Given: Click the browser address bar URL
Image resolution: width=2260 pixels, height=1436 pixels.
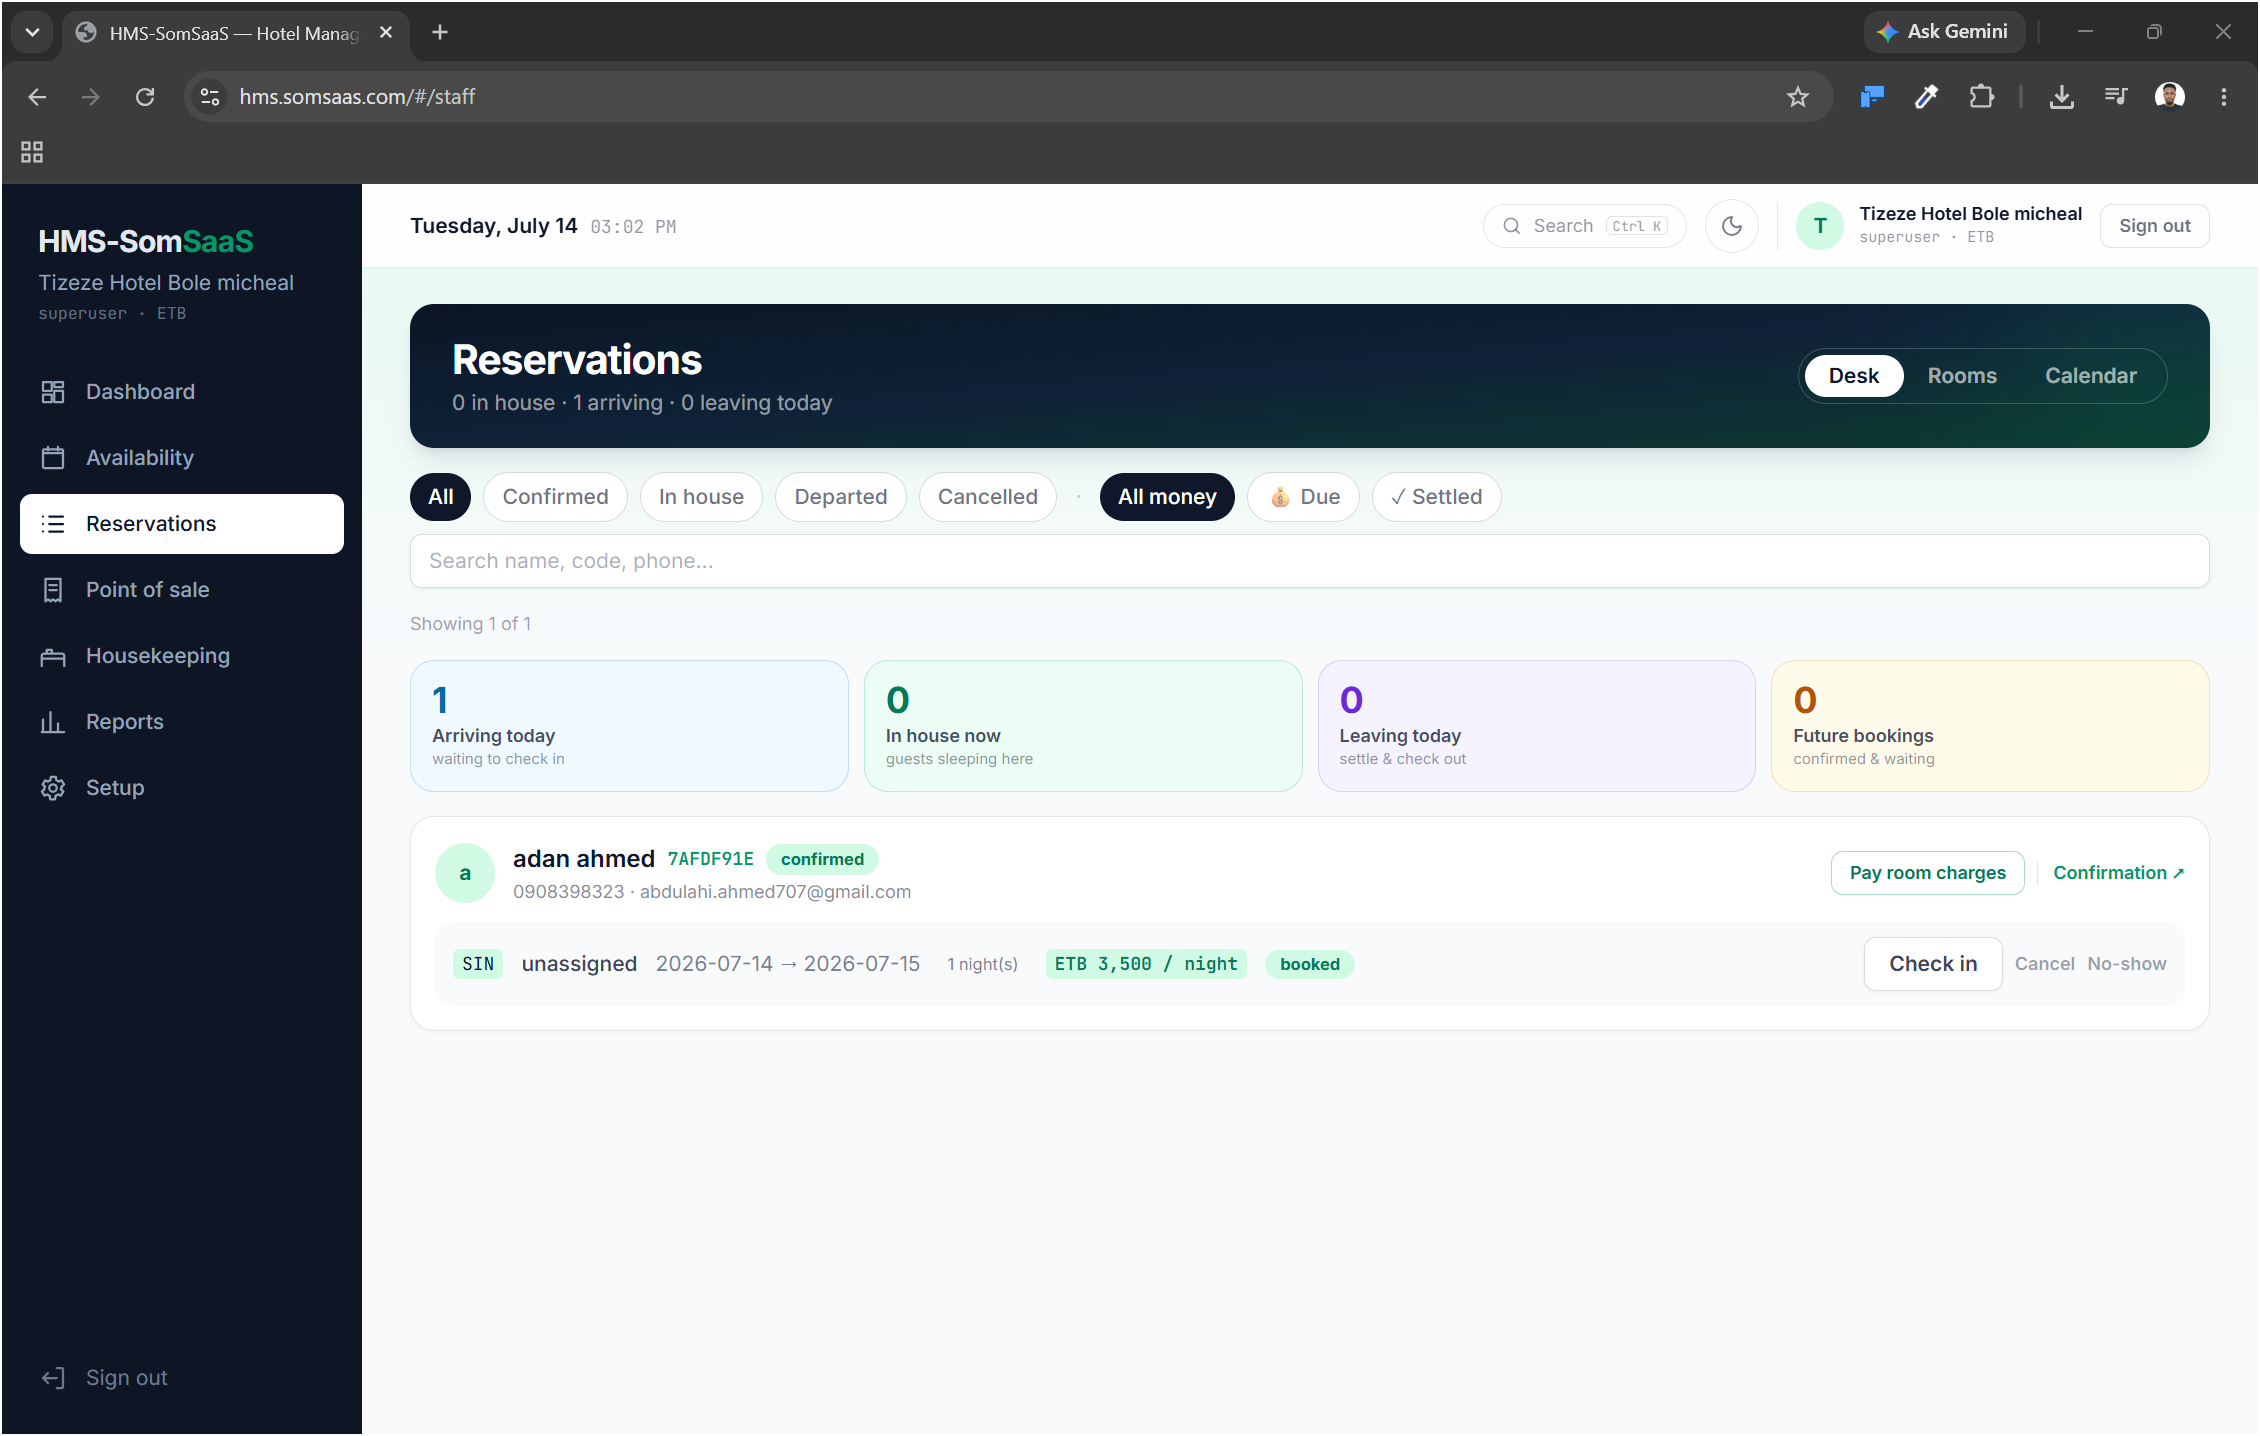Looking at the screenshot, I should coord(357,97).
